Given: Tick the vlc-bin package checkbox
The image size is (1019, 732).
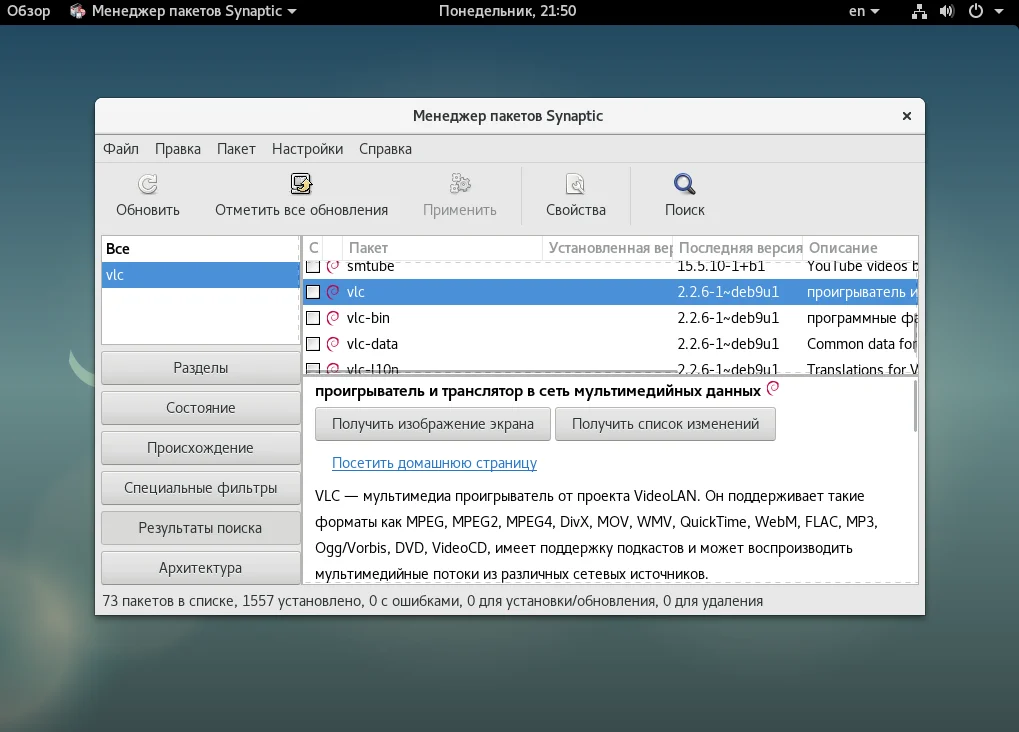Looking at the screenshot, I should tap(313, 318).
